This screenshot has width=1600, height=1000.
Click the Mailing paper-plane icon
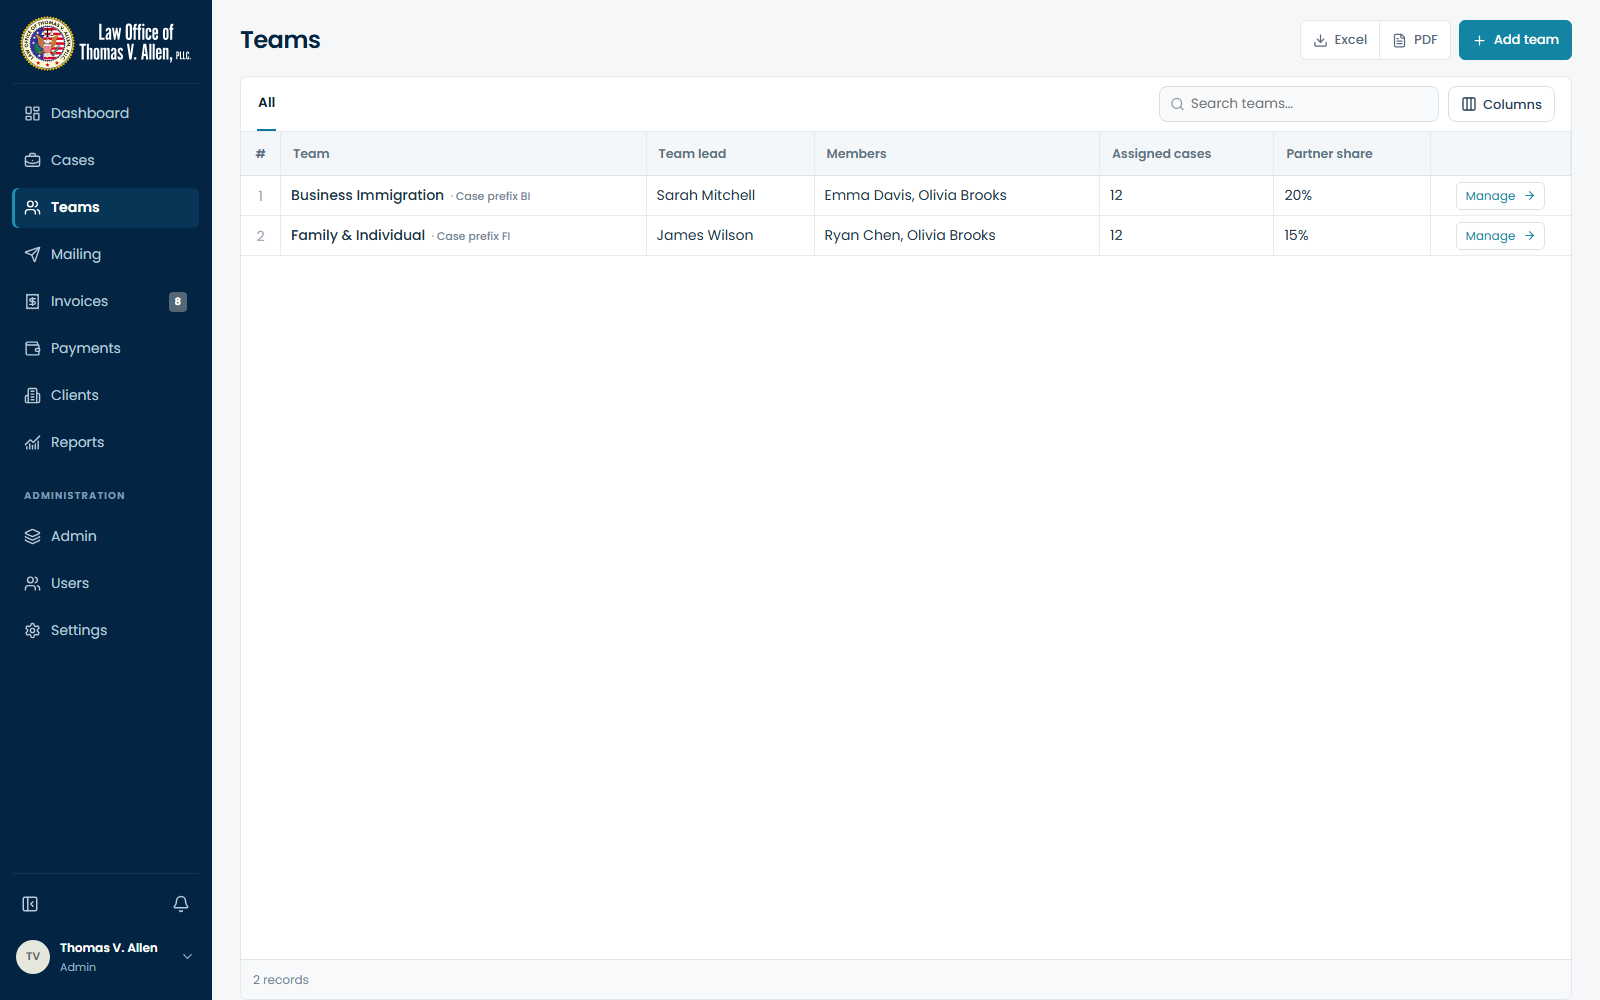tap(32, 254)
